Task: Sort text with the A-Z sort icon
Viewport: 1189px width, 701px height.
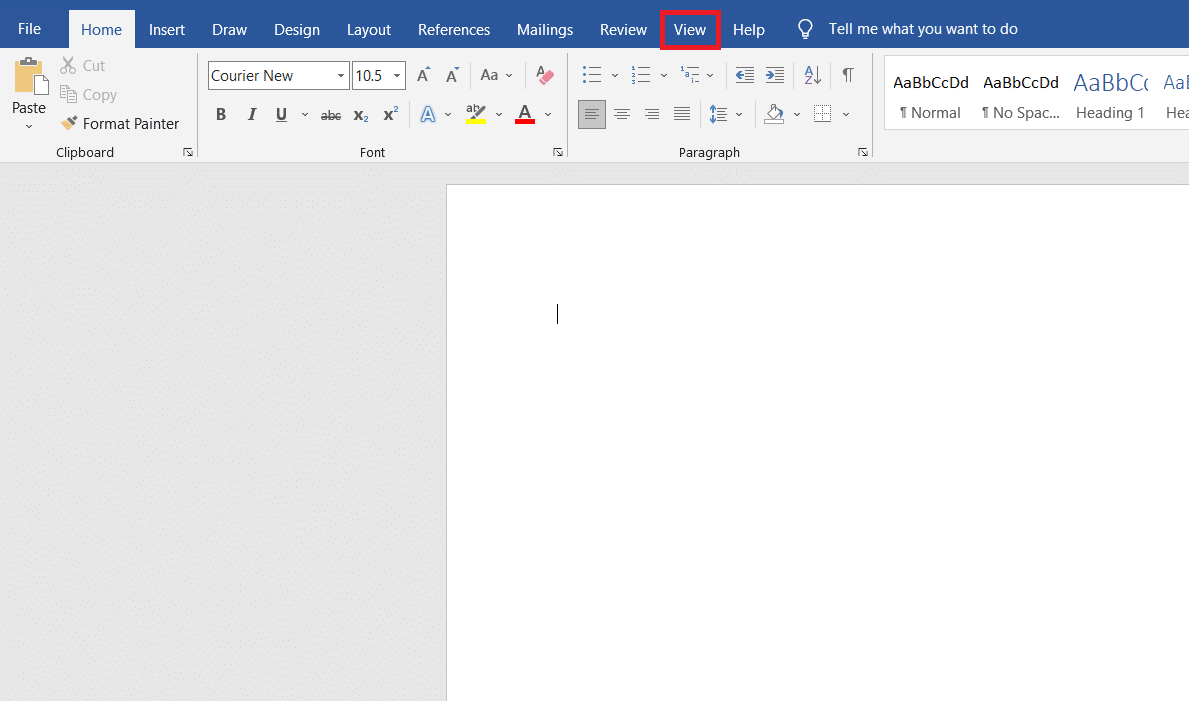Action: point(812,75)
